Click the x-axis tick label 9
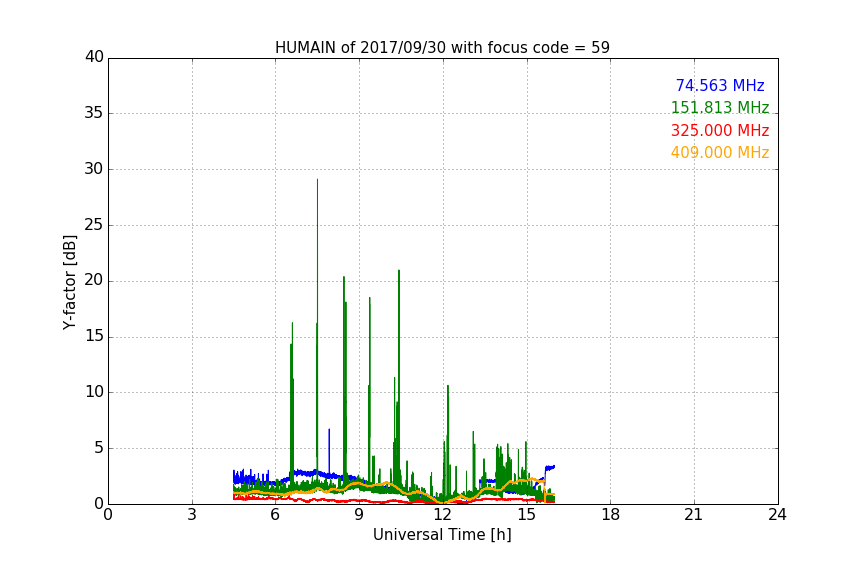This screenshot has height=576, width=864. [x=359, y=515]
